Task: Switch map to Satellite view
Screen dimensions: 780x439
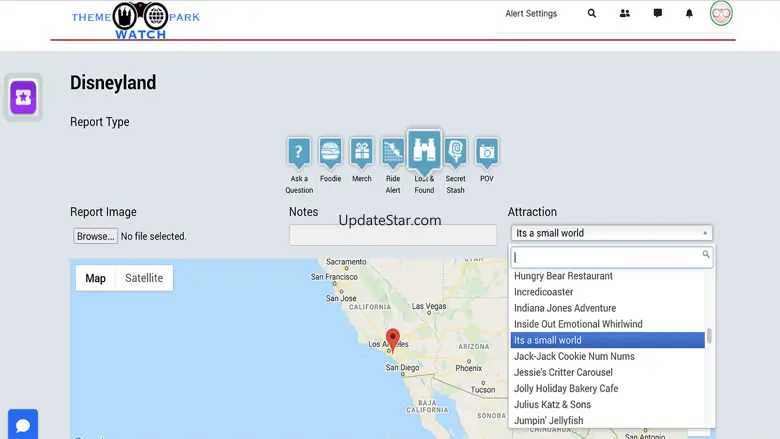Action: 144,278
